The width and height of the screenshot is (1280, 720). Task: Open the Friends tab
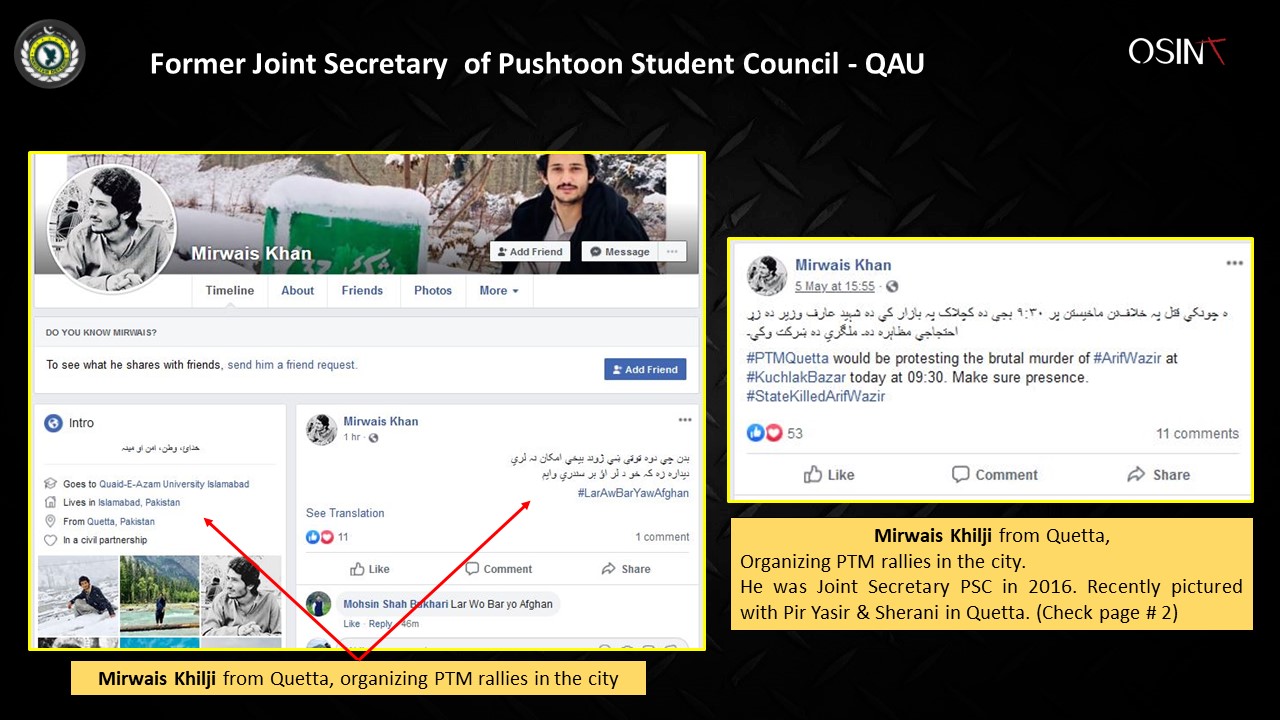tap(362, 291)
